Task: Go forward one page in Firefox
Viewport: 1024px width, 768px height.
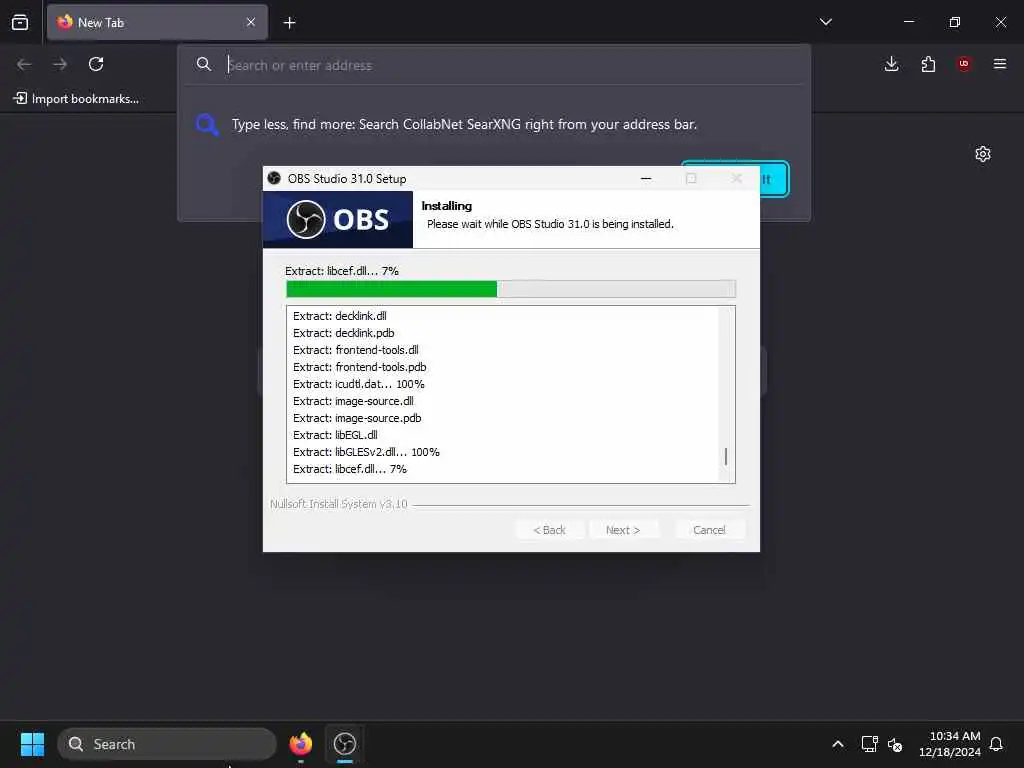Action: click(60, 64)
